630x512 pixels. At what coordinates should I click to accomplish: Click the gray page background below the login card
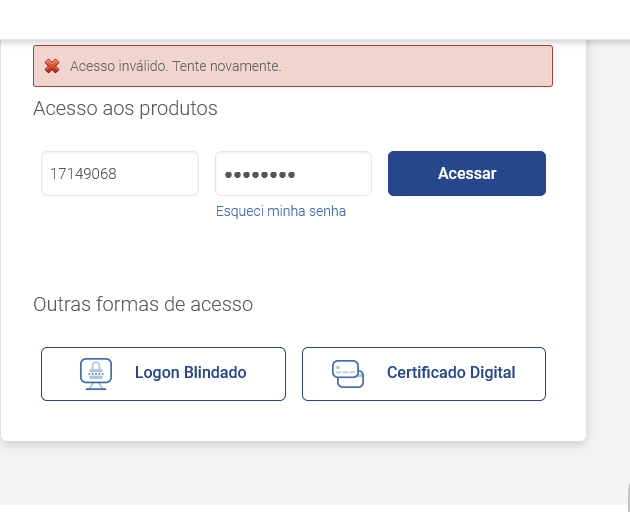click(293, 474)
